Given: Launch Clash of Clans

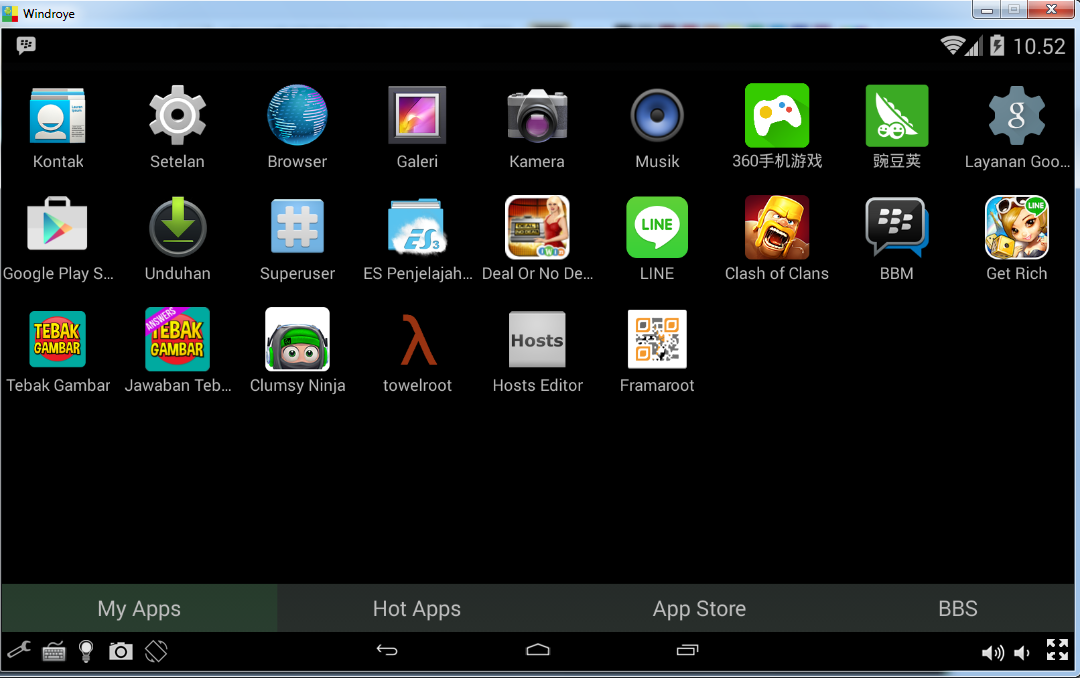Looking at the screenshot, I should 777,227.
